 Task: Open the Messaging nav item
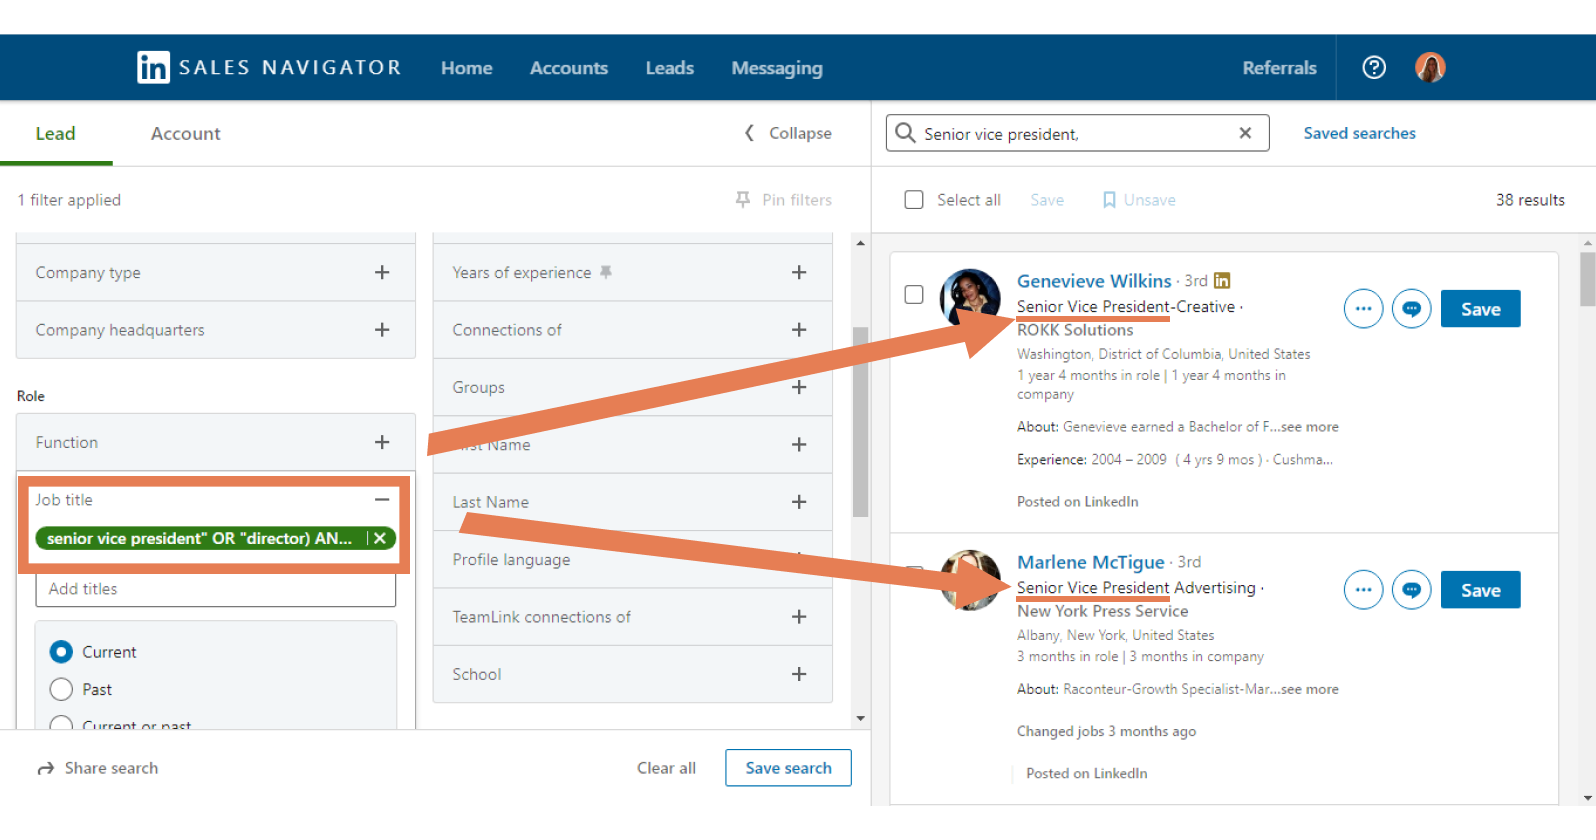[x=777, y=68]
